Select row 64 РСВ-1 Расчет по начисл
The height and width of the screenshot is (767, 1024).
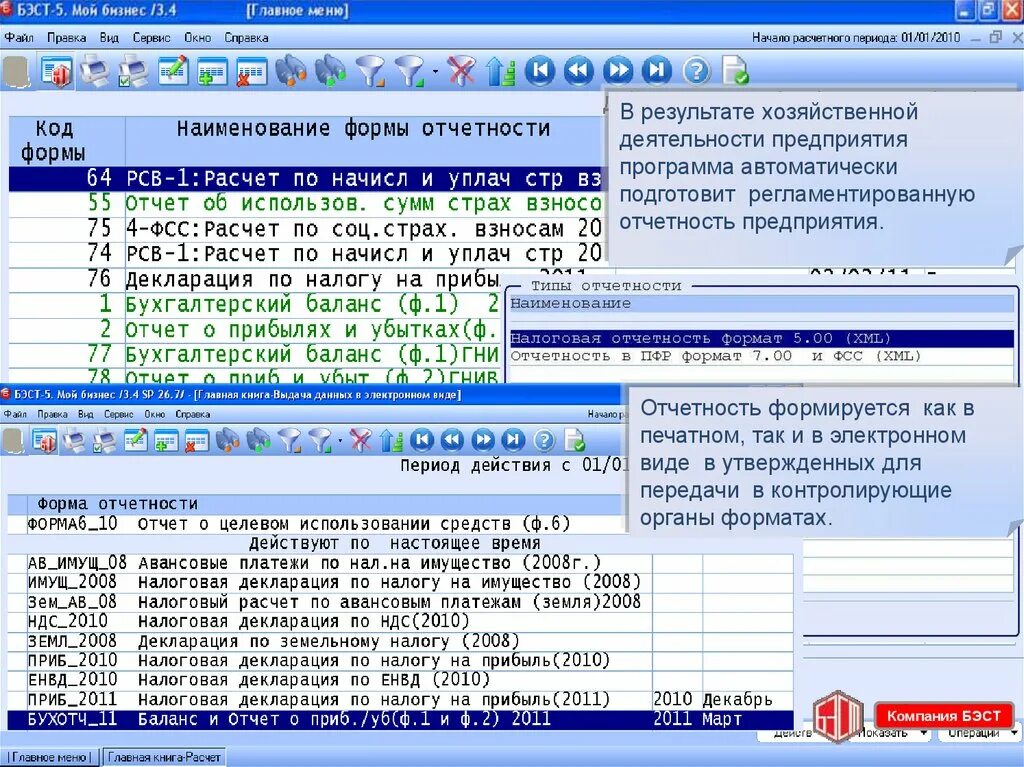(x=306, y=178)
